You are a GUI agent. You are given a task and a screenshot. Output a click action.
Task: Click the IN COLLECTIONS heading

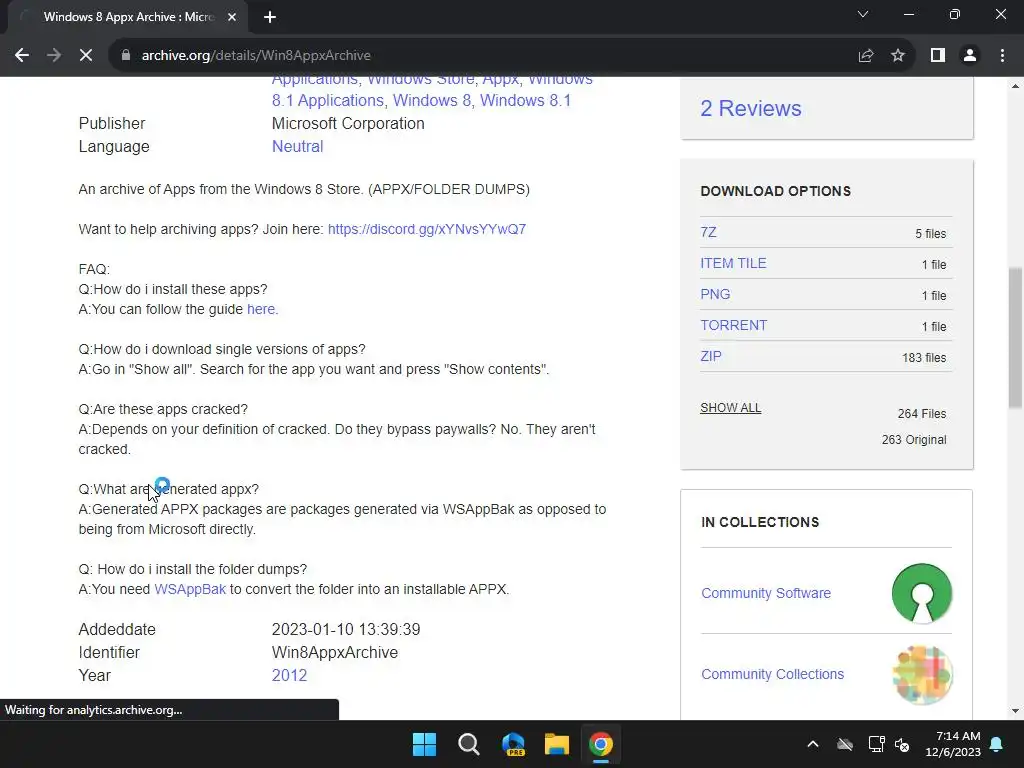click(760, 522)
